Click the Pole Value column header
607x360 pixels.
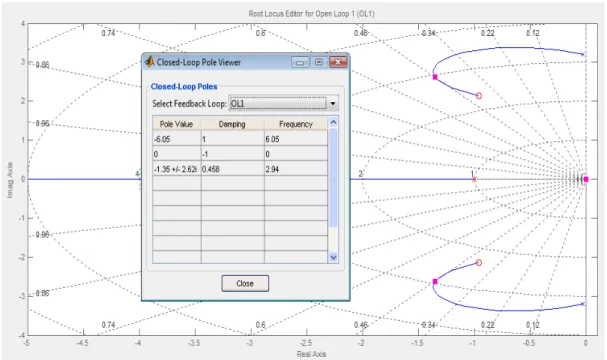point(177,124)
